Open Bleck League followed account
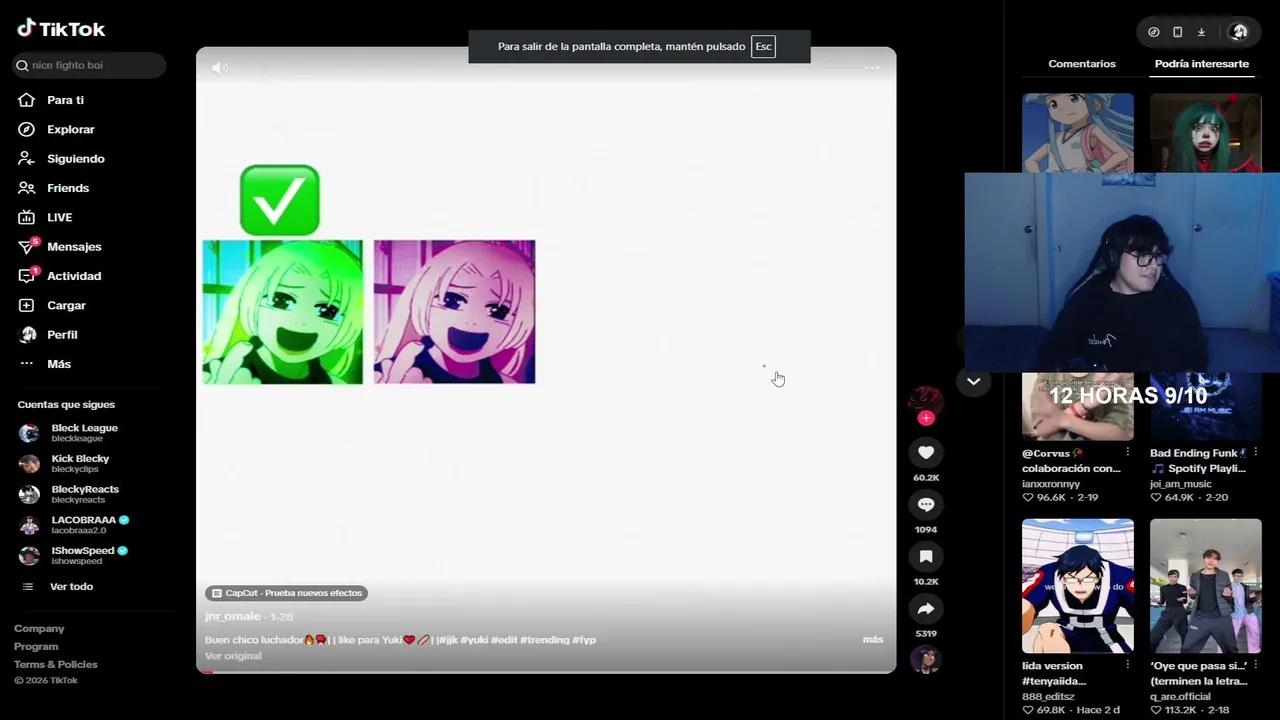The width and height of the screenshot is (1280, 720). (84, 433)
